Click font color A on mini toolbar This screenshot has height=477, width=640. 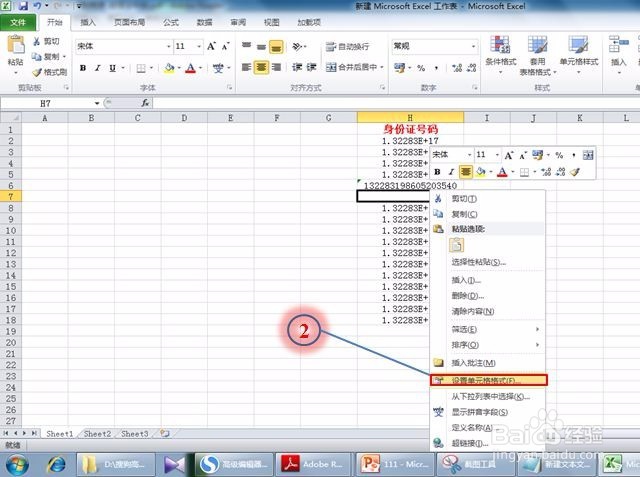click(502, 172)
